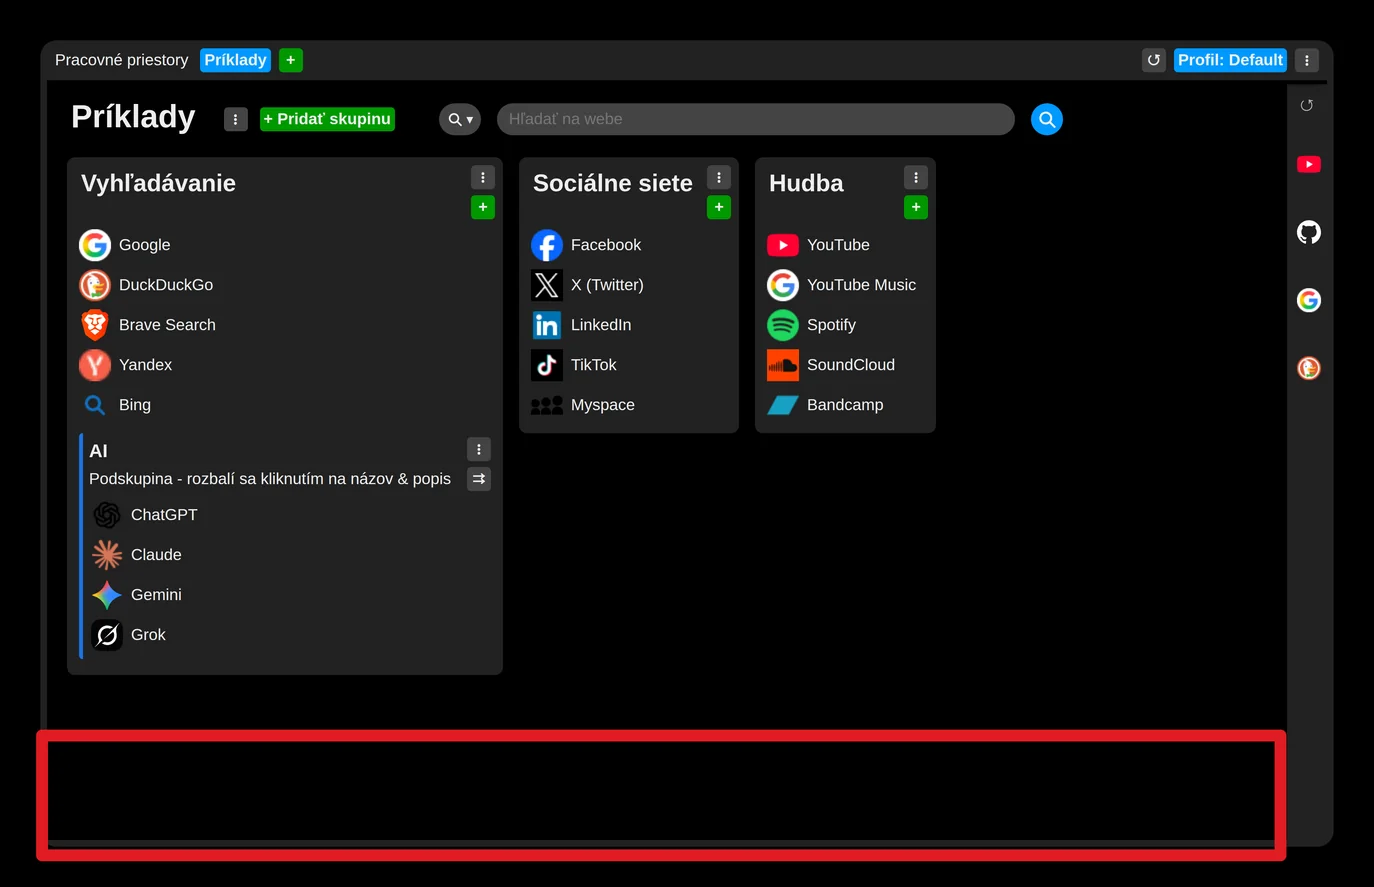Viewport: 1374px width, 887px height.
Task: Toggle the AI subgroup layout arrows button
Action: click(x=479, y=479)
